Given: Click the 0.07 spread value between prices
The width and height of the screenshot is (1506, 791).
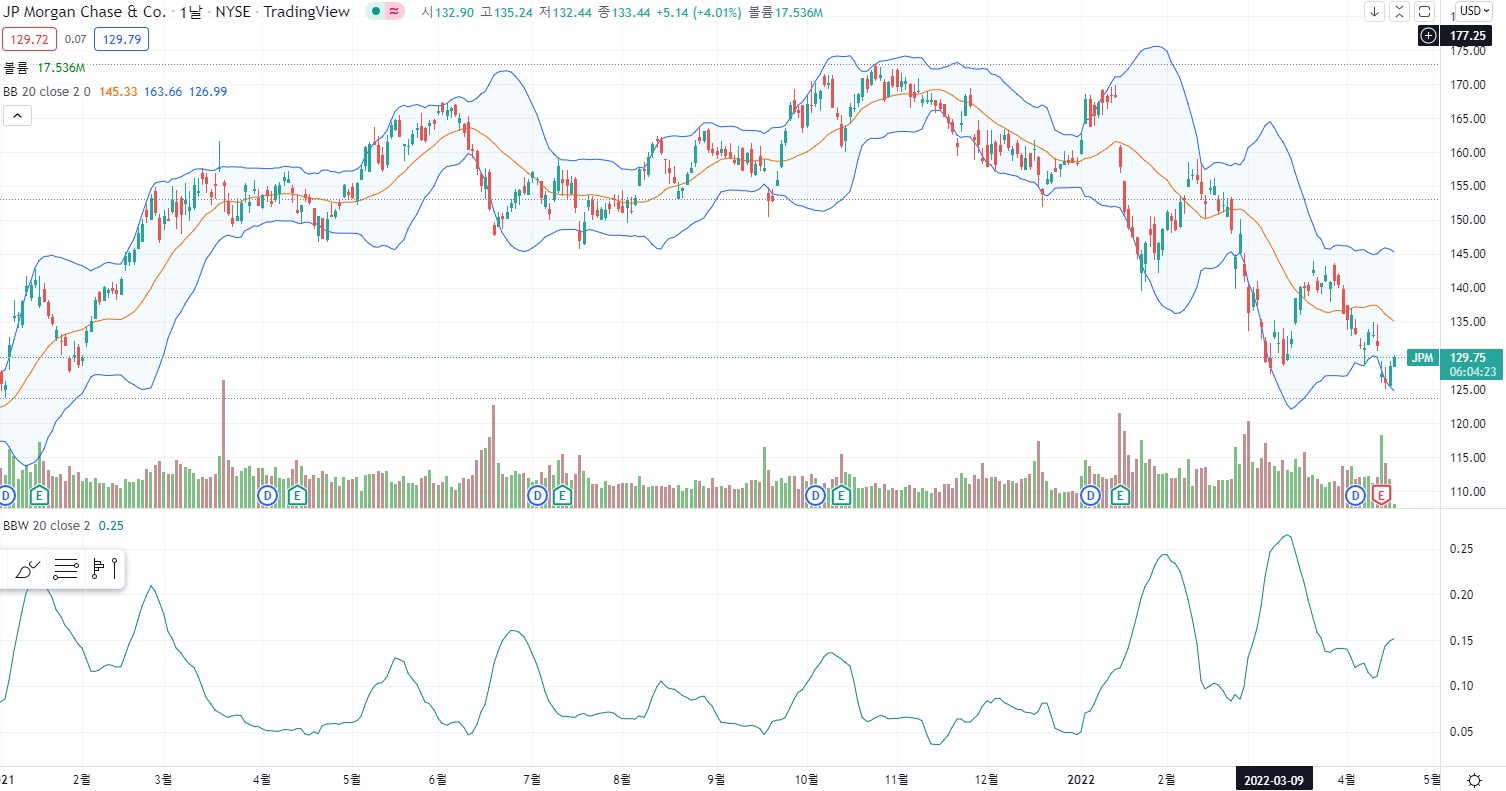Looking at the screenshot, I should pyautogui.click(x=74, y=40).
